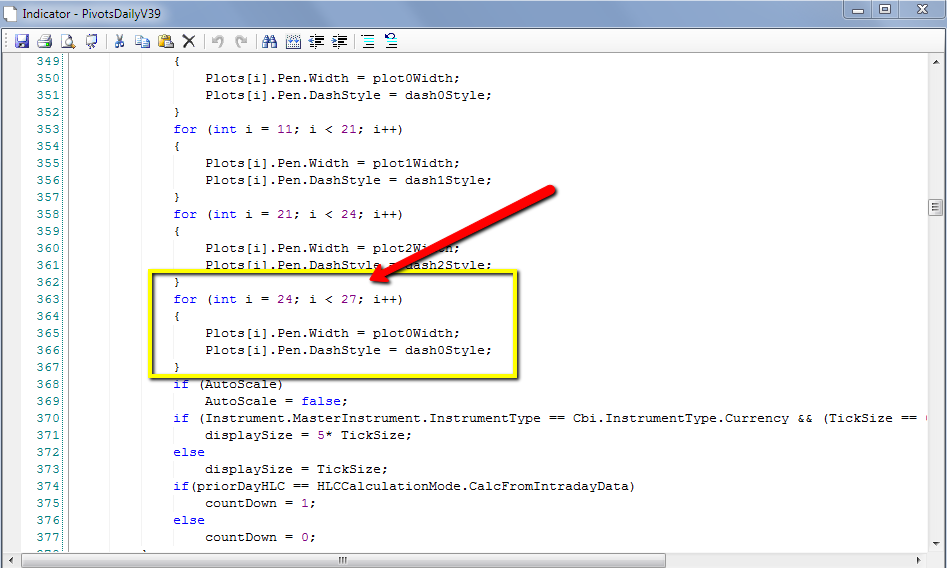Click the horizontal scrollbar thumb
The image size is (947, 568).
pos(343,560)
